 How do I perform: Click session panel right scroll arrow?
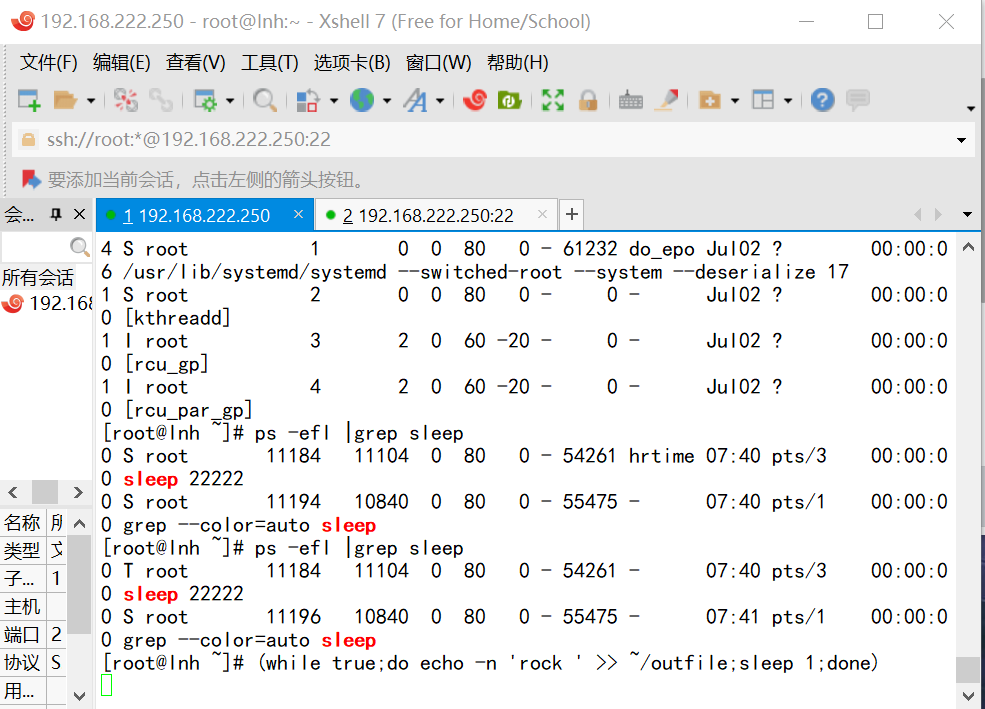(78, 492)
